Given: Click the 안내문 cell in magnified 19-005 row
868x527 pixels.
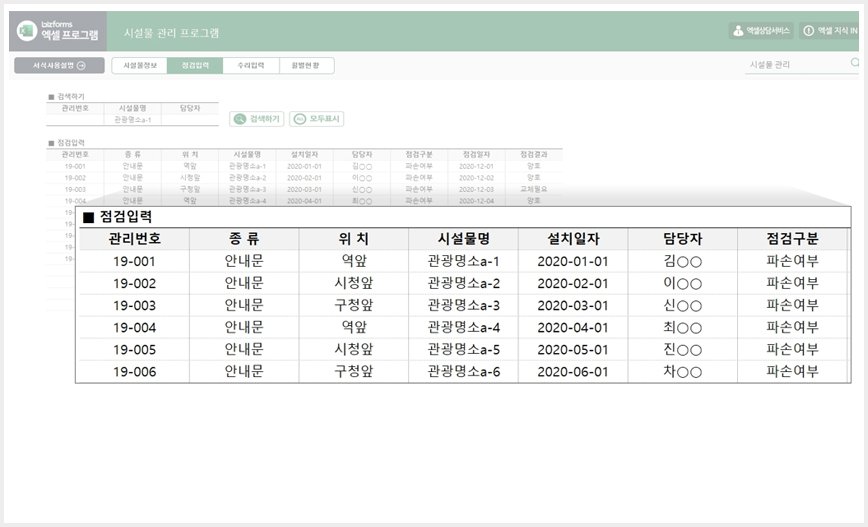Looking at the screenshot, I should coord(244,350).
